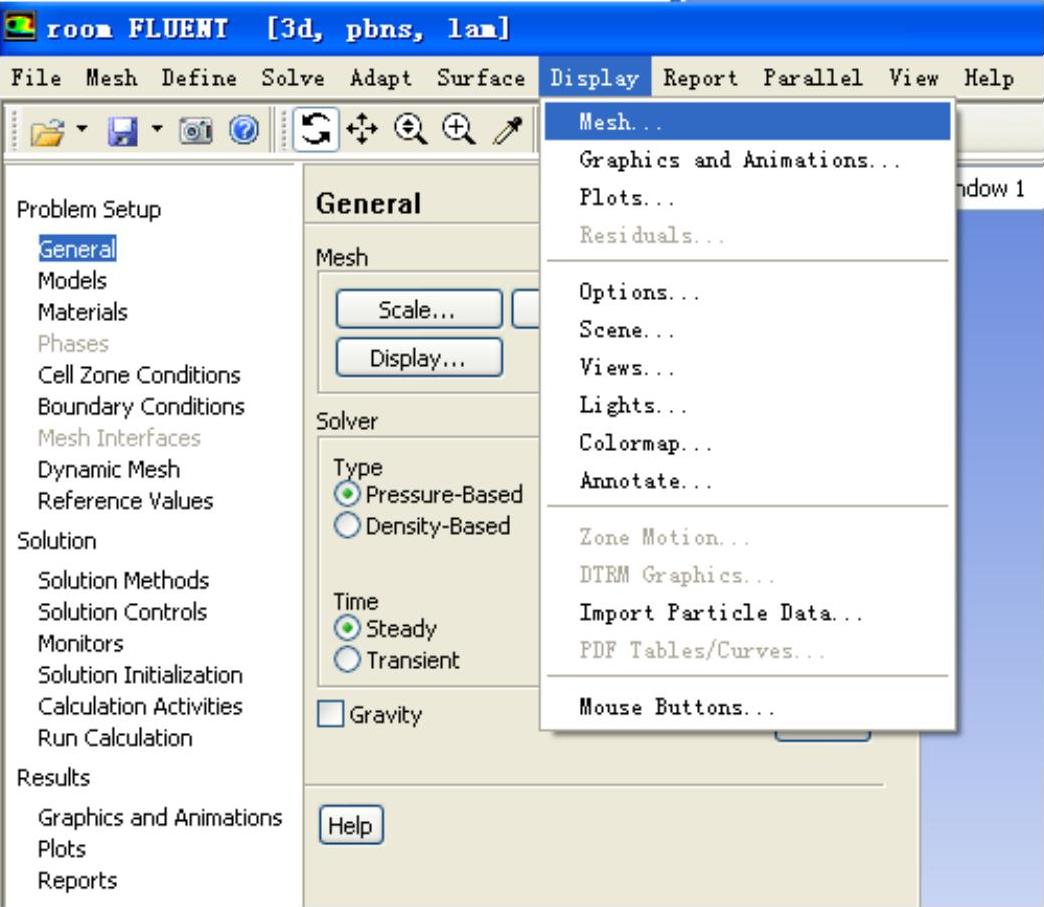The width and height of the screenshot is (1044, 907).
Task: Open the Adapt menu
Action: 381,78
